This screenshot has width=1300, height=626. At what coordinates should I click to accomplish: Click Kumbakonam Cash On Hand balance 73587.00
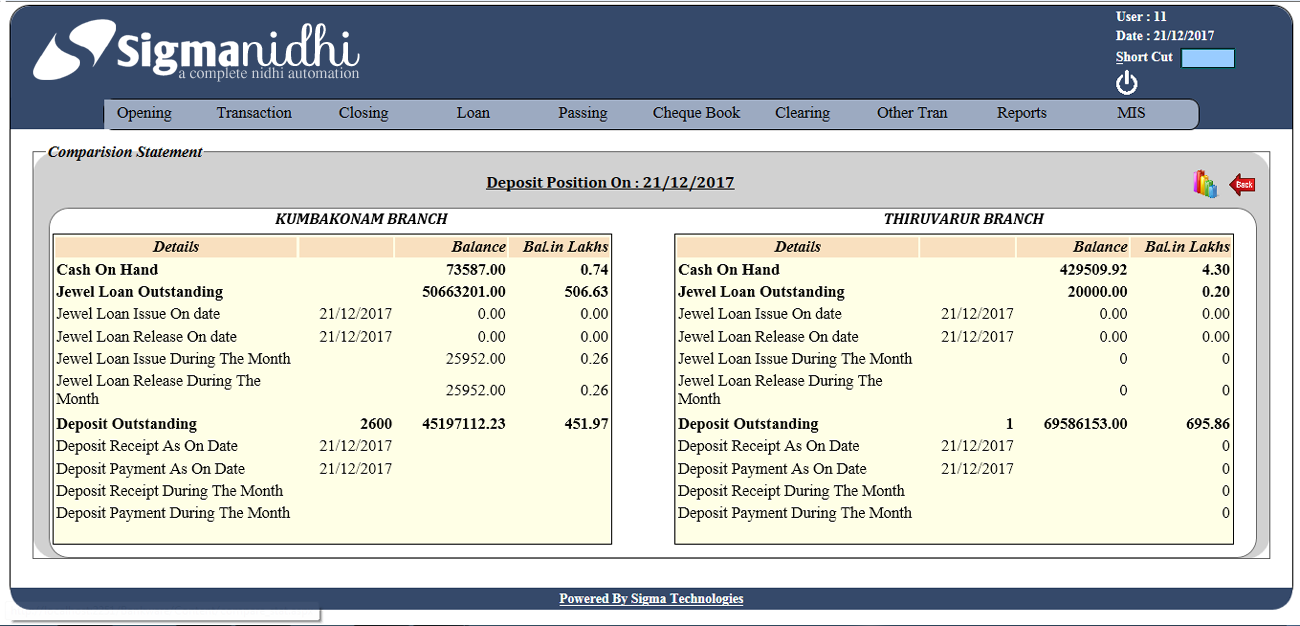coord(476,270)
